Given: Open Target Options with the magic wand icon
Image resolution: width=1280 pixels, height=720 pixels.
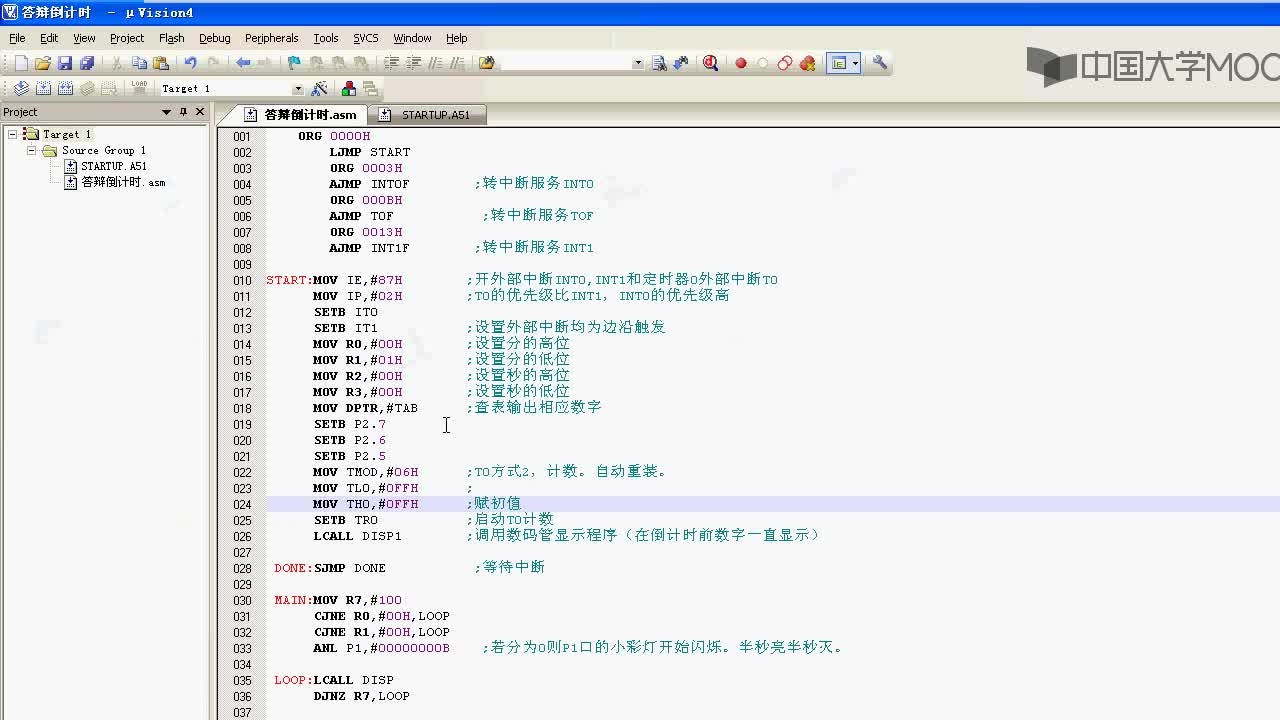Looking at the screenshot, I should pos(320,89).
